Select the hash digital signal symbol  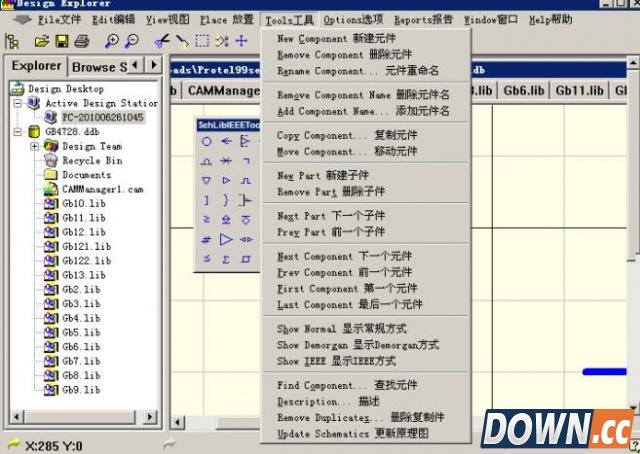pyautogui.click(x=207, y=240)
